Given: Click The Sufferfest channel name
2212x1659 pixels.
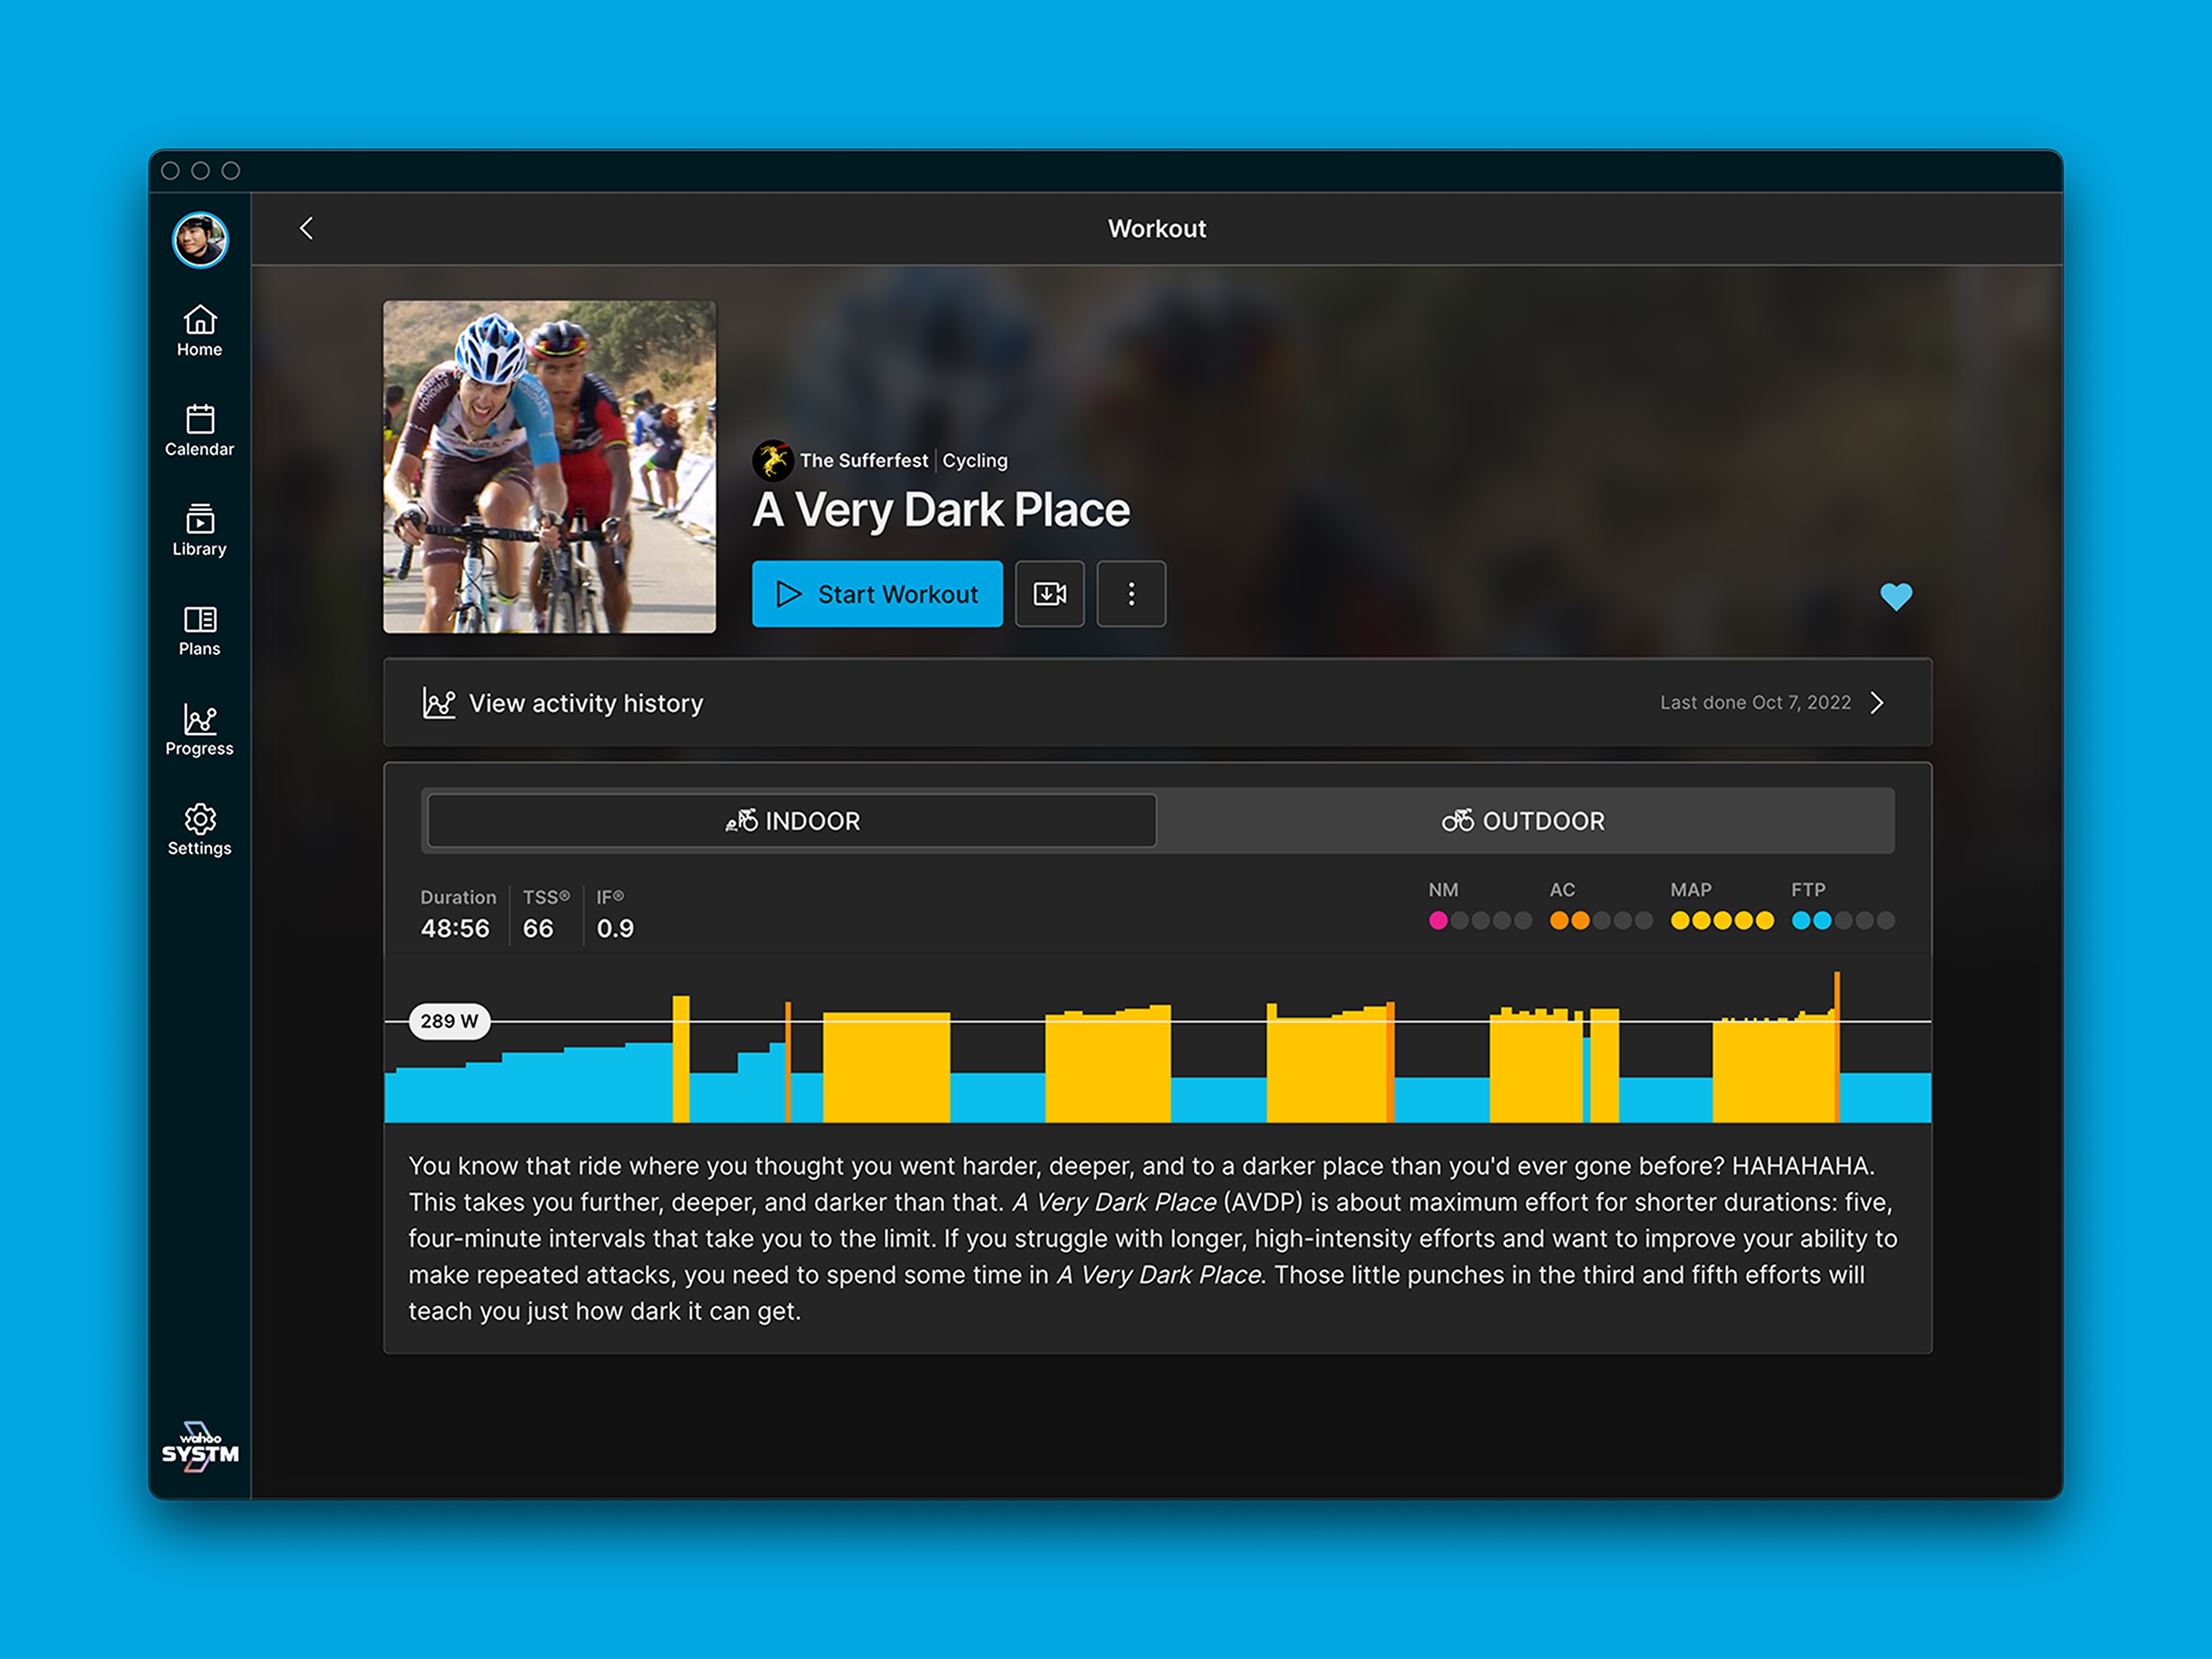Looking at the screenshot, I should pos(864,461).
